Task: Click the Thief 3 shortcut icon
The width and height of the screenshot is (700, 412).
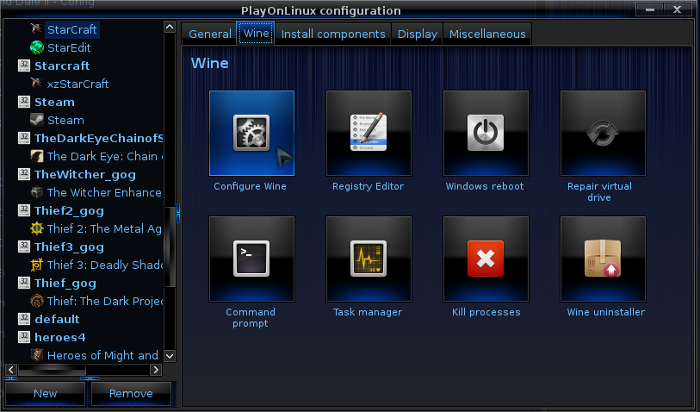Action: coord(37,264)
